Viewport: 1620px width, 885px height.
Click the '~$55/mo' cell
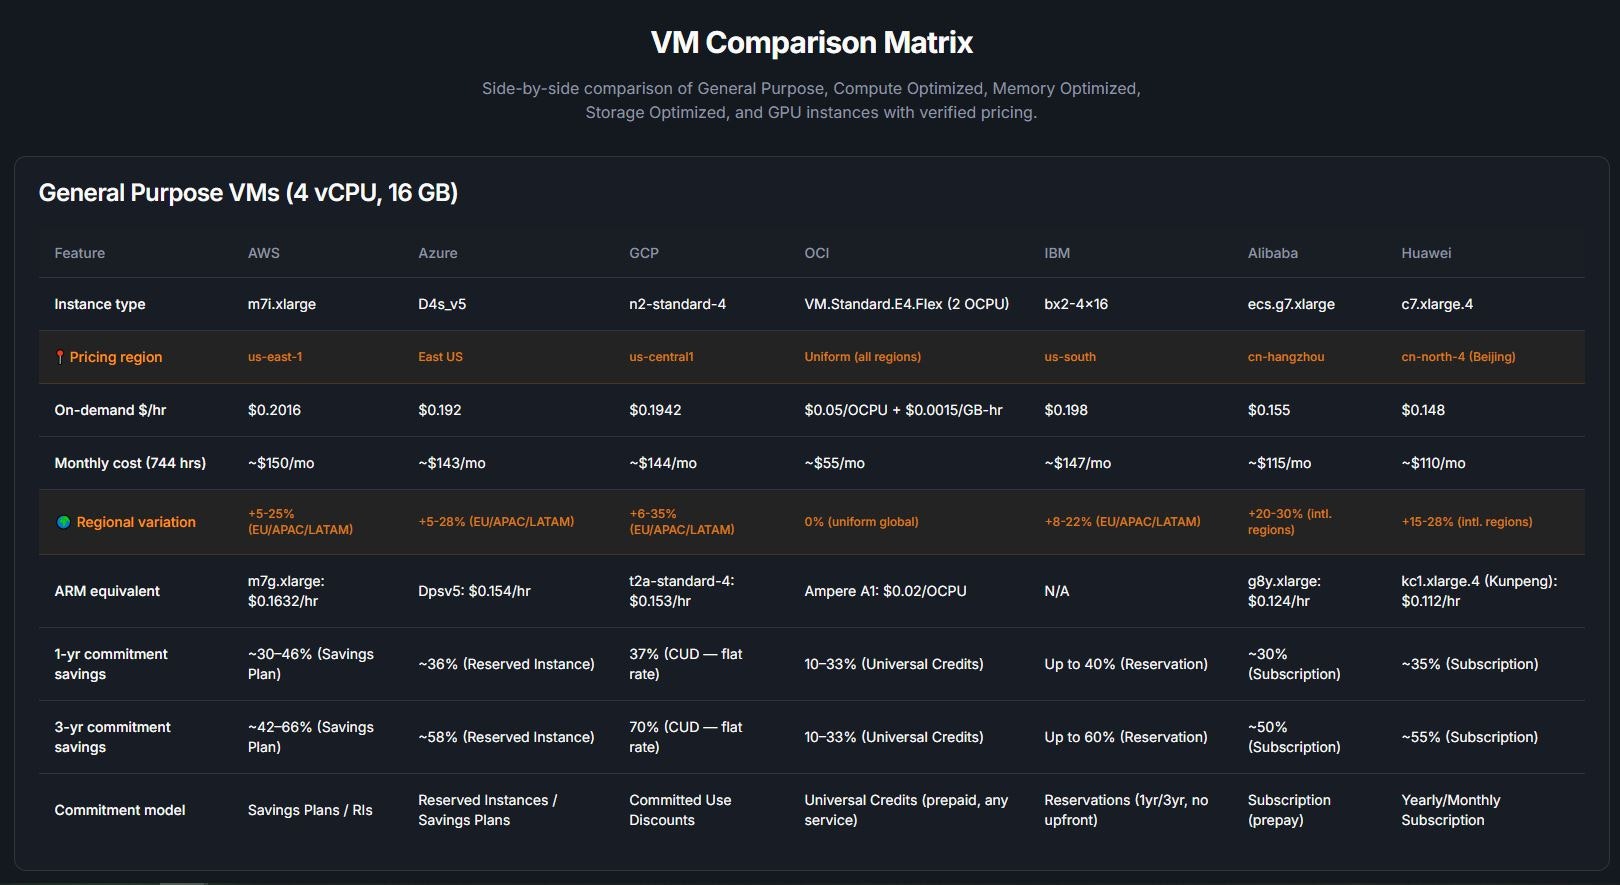pyautogui.click(x=835, y=463)
